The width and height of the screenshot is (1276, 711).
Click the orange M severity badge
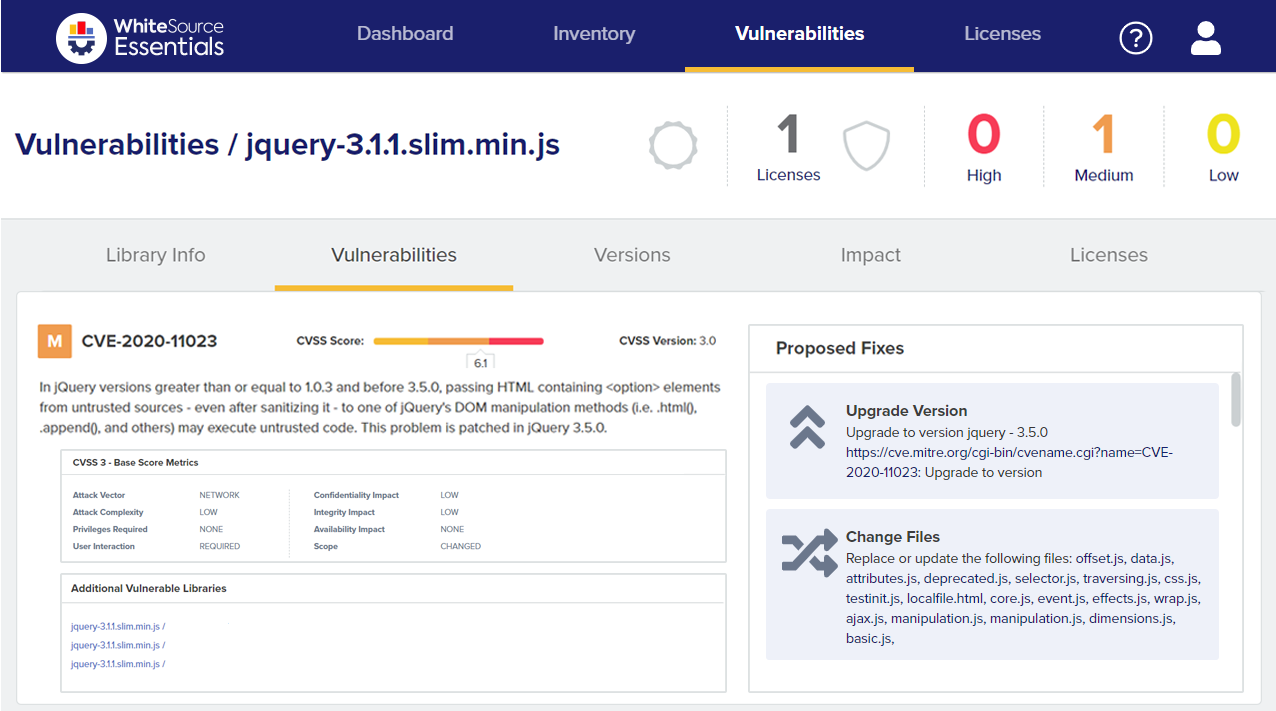(55, 341)
